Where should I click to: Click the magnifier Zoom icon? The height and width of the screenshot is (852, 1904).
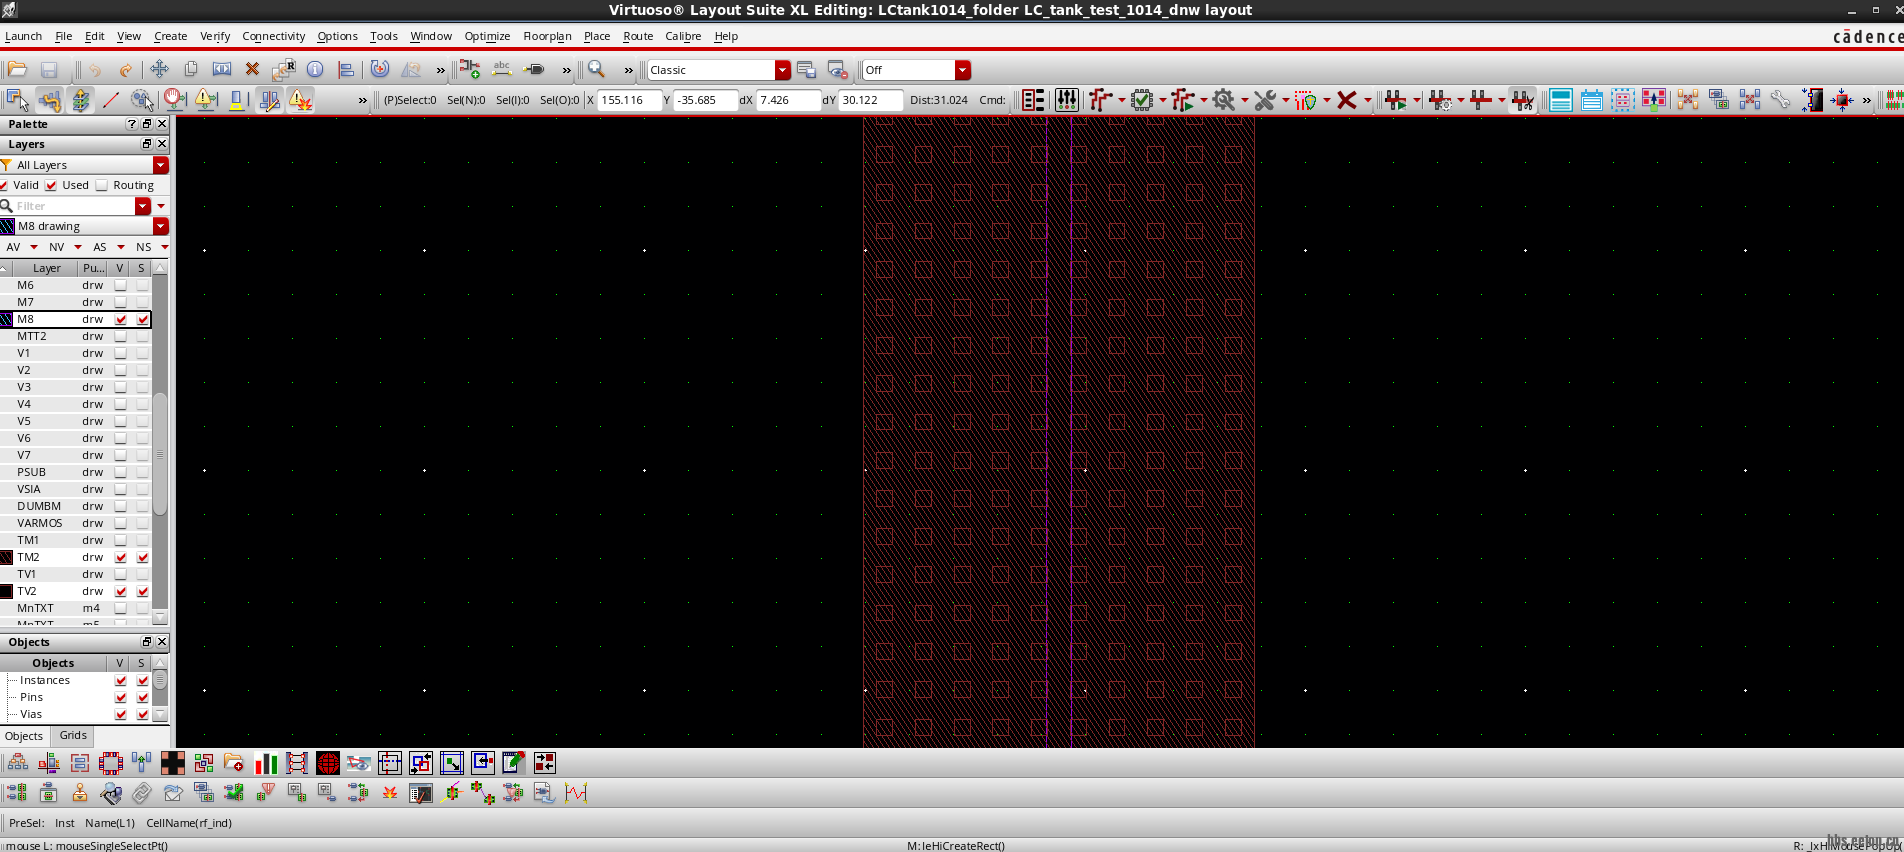[596, 70]
